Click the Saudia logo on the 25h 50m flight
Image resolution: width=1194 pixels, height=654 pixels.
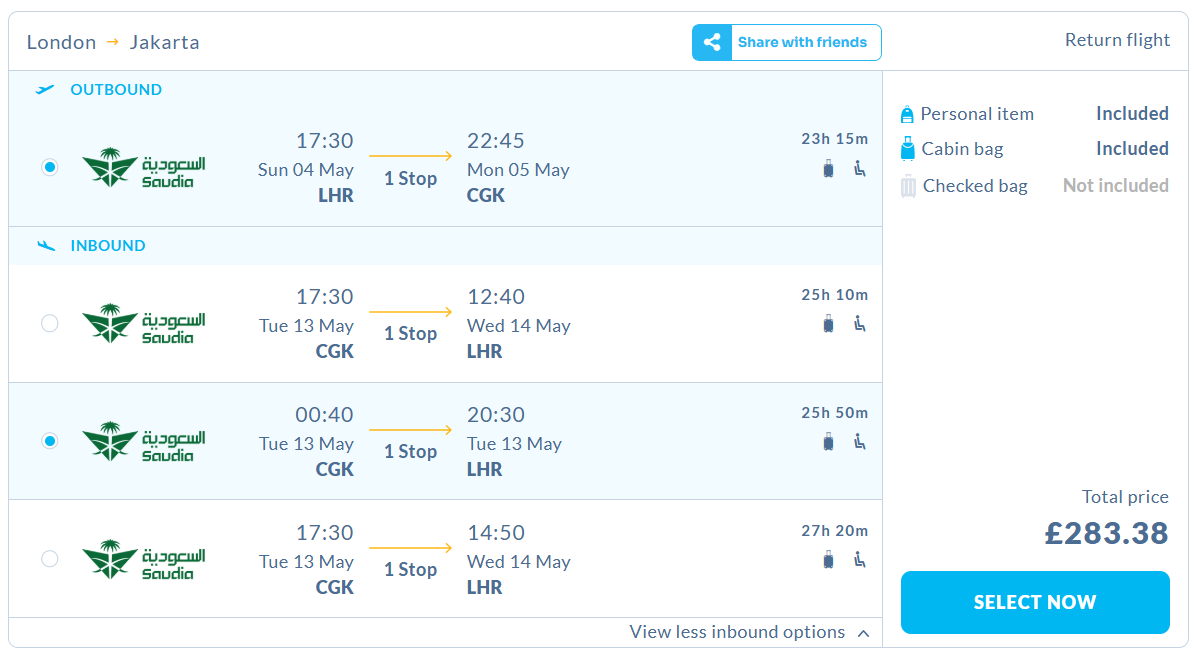144,441
